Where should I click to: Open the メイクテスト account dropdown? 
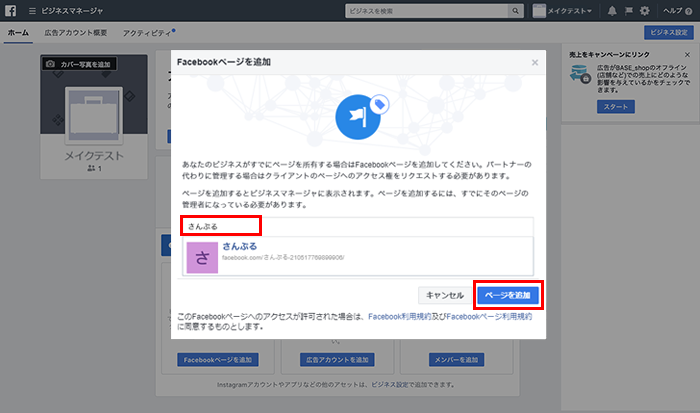click(x=562, y=11)
